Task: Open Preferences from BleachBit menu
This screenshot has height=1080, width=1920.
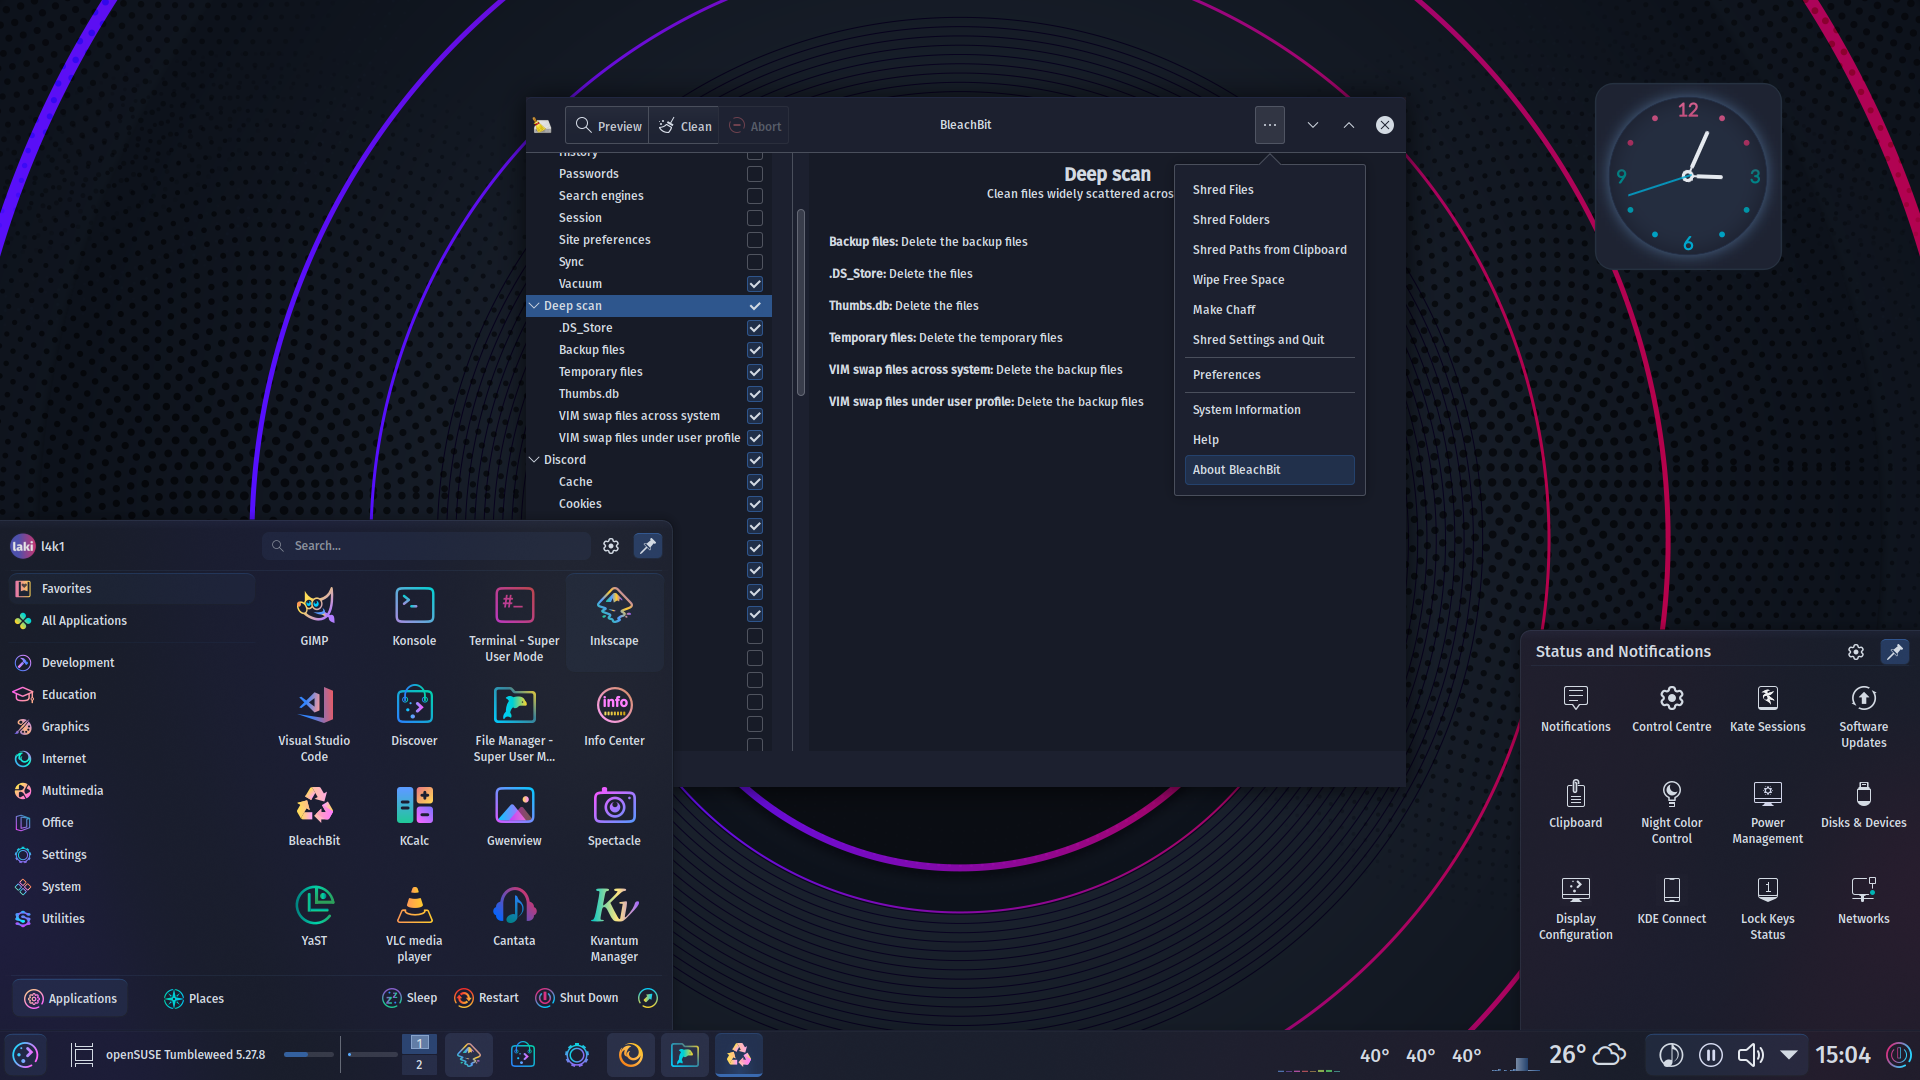Action: (1269, 375)
